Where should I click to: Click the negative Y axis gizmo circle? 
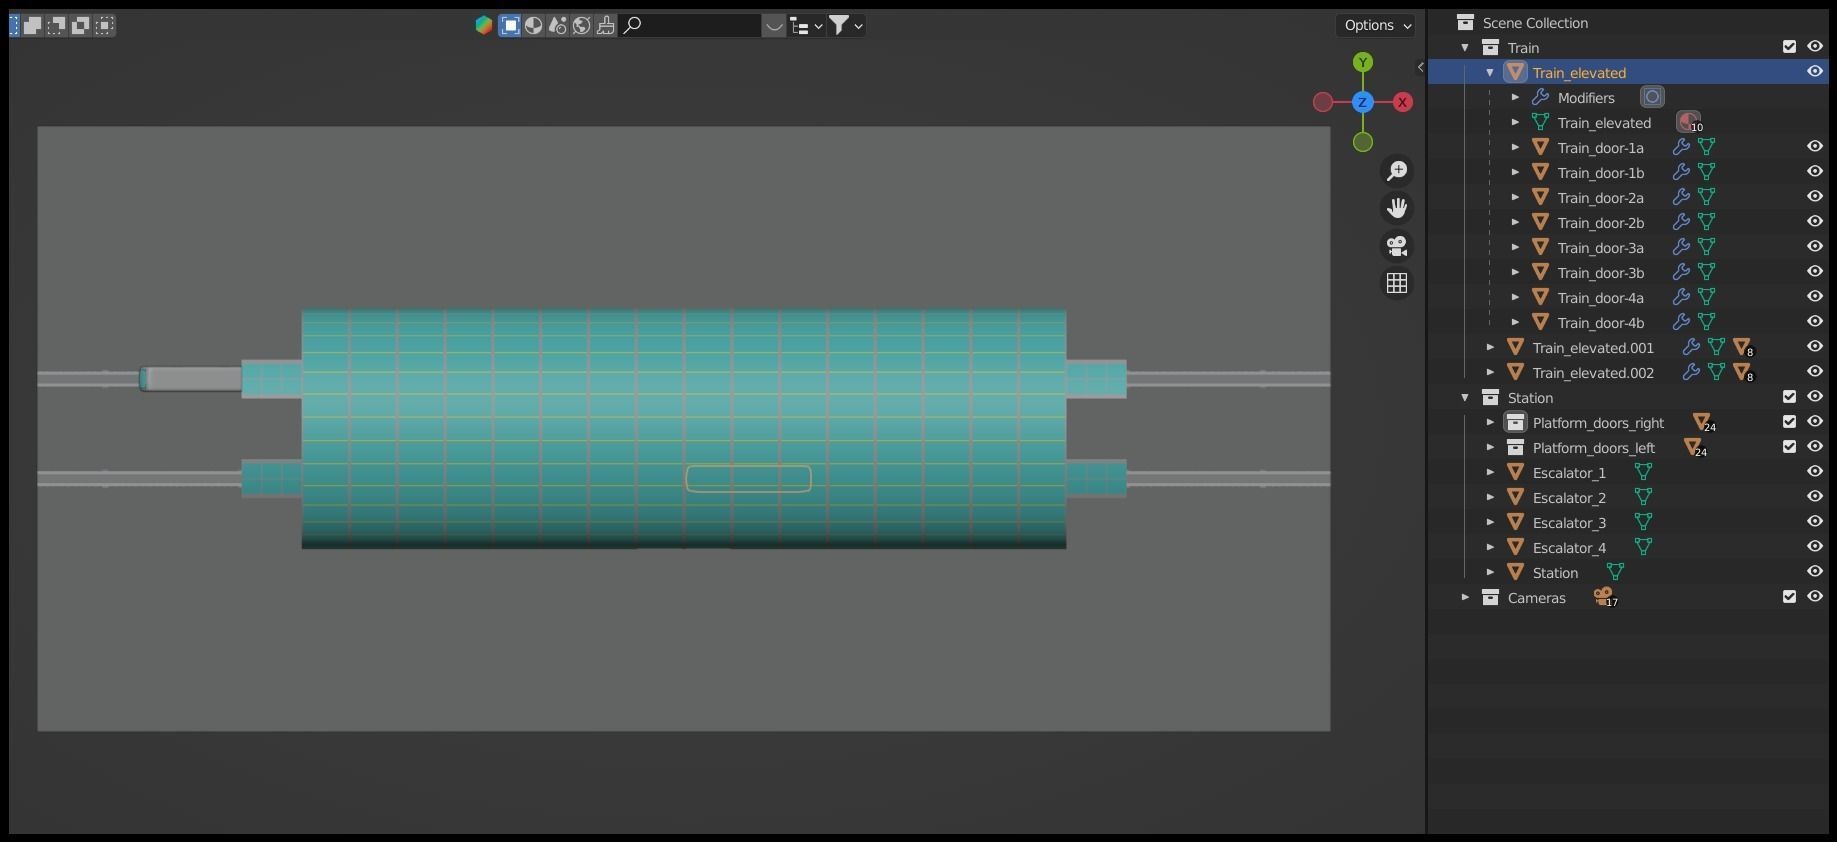[x=1362, y=142]
